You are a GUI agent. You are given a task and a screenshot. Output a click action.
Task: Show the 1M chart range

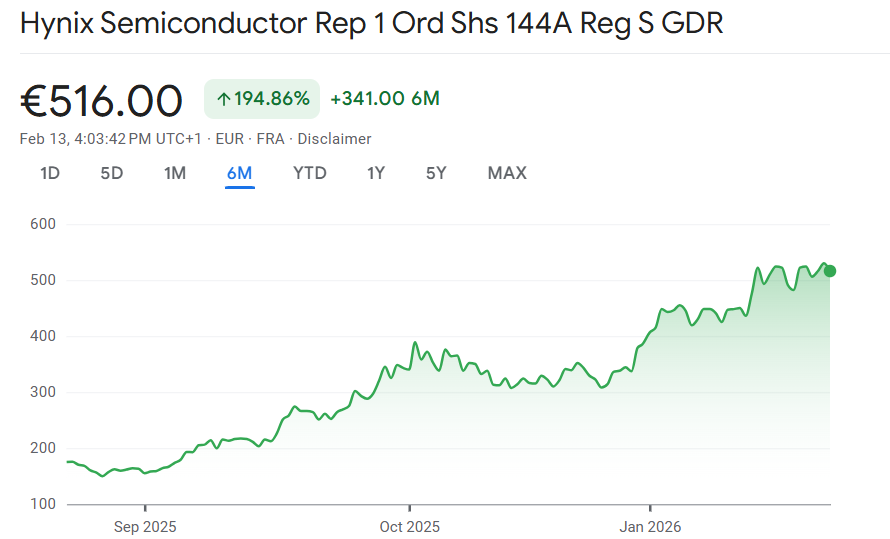tap(175, 173)
